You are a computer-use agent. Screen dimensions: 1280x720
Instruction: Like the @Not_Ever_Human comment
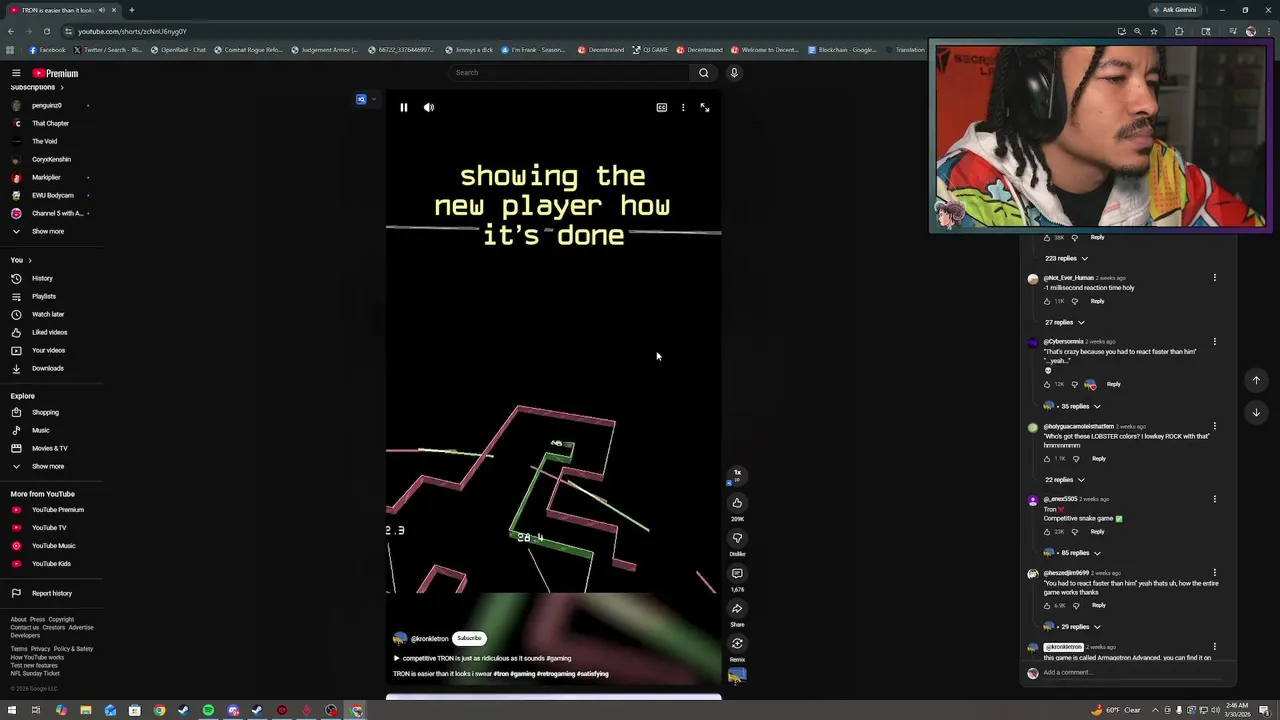1047,301
